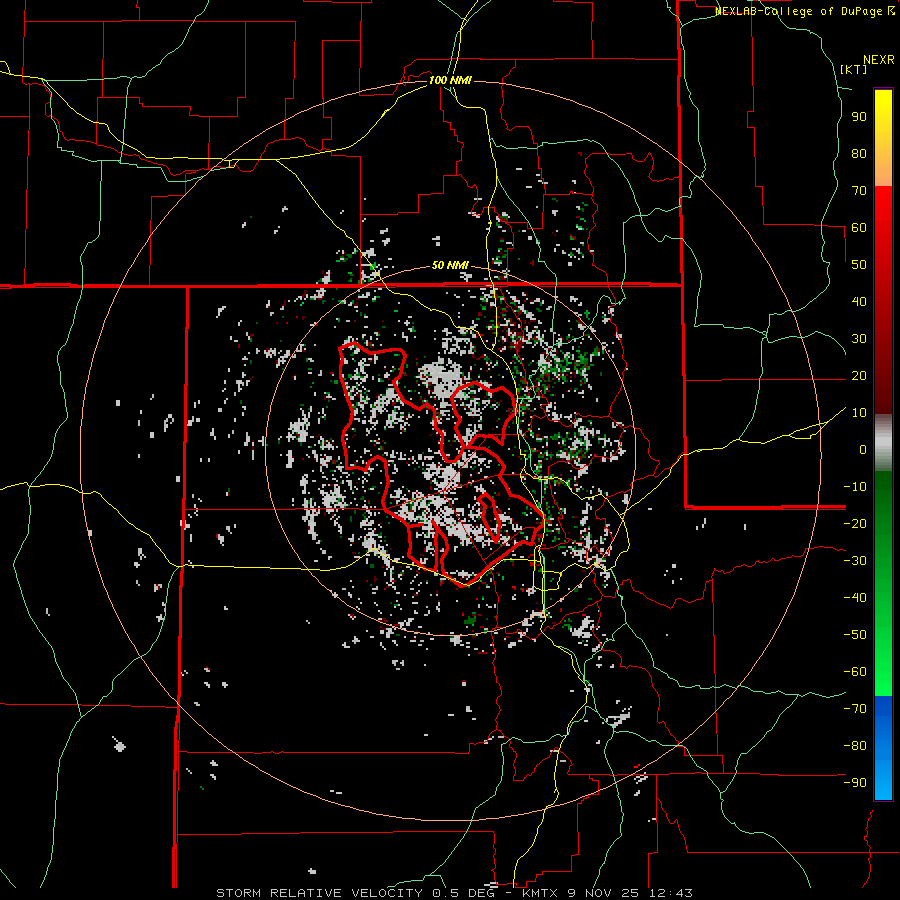
Task: Click the gray zero-velocity segment of color bar
Action: click(883, 443)
